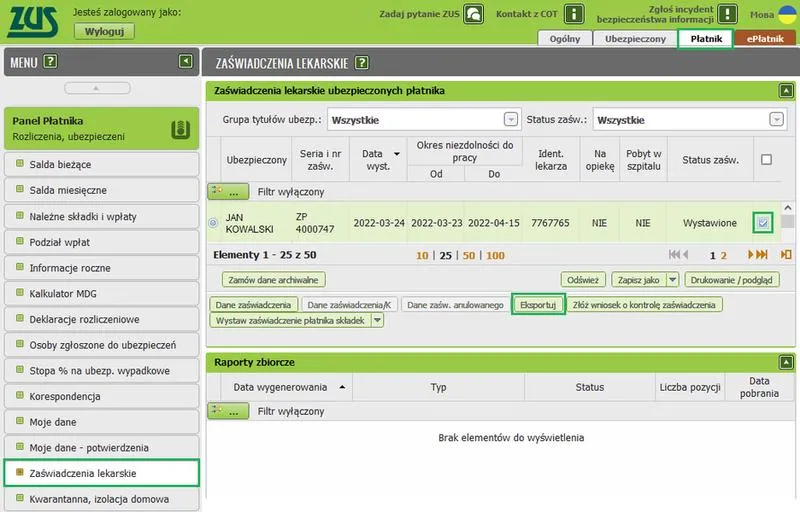The width and height of the screenshot is (800, 512).
Task: Open the Status zaśw. dropdown
Action: 777,119
